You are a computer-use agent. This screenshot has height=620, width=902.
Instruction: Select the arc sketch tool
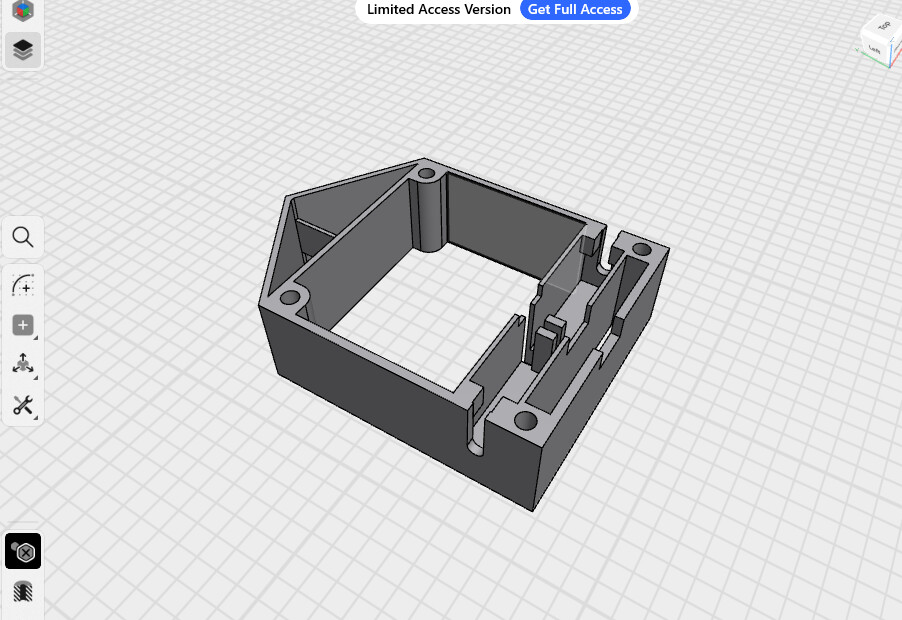23,285
